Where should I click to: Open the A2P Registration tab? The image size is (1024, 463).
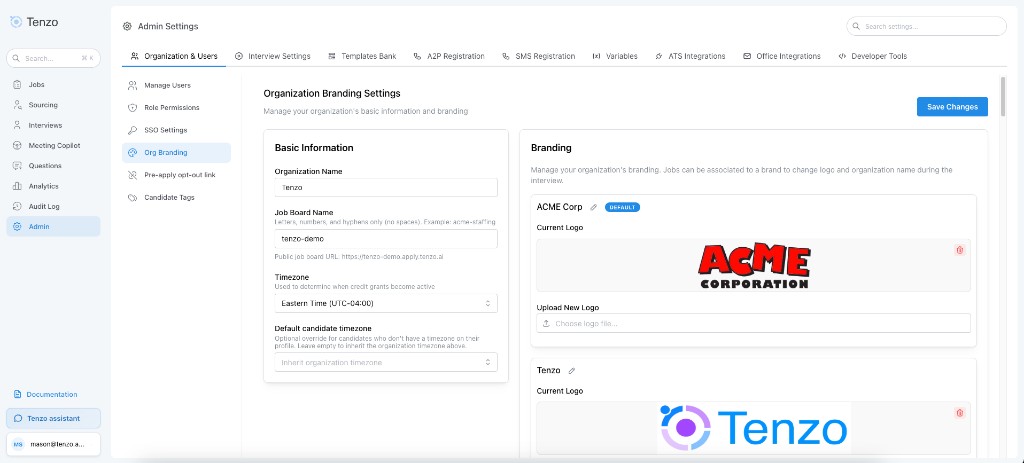[x=449, y=56]
